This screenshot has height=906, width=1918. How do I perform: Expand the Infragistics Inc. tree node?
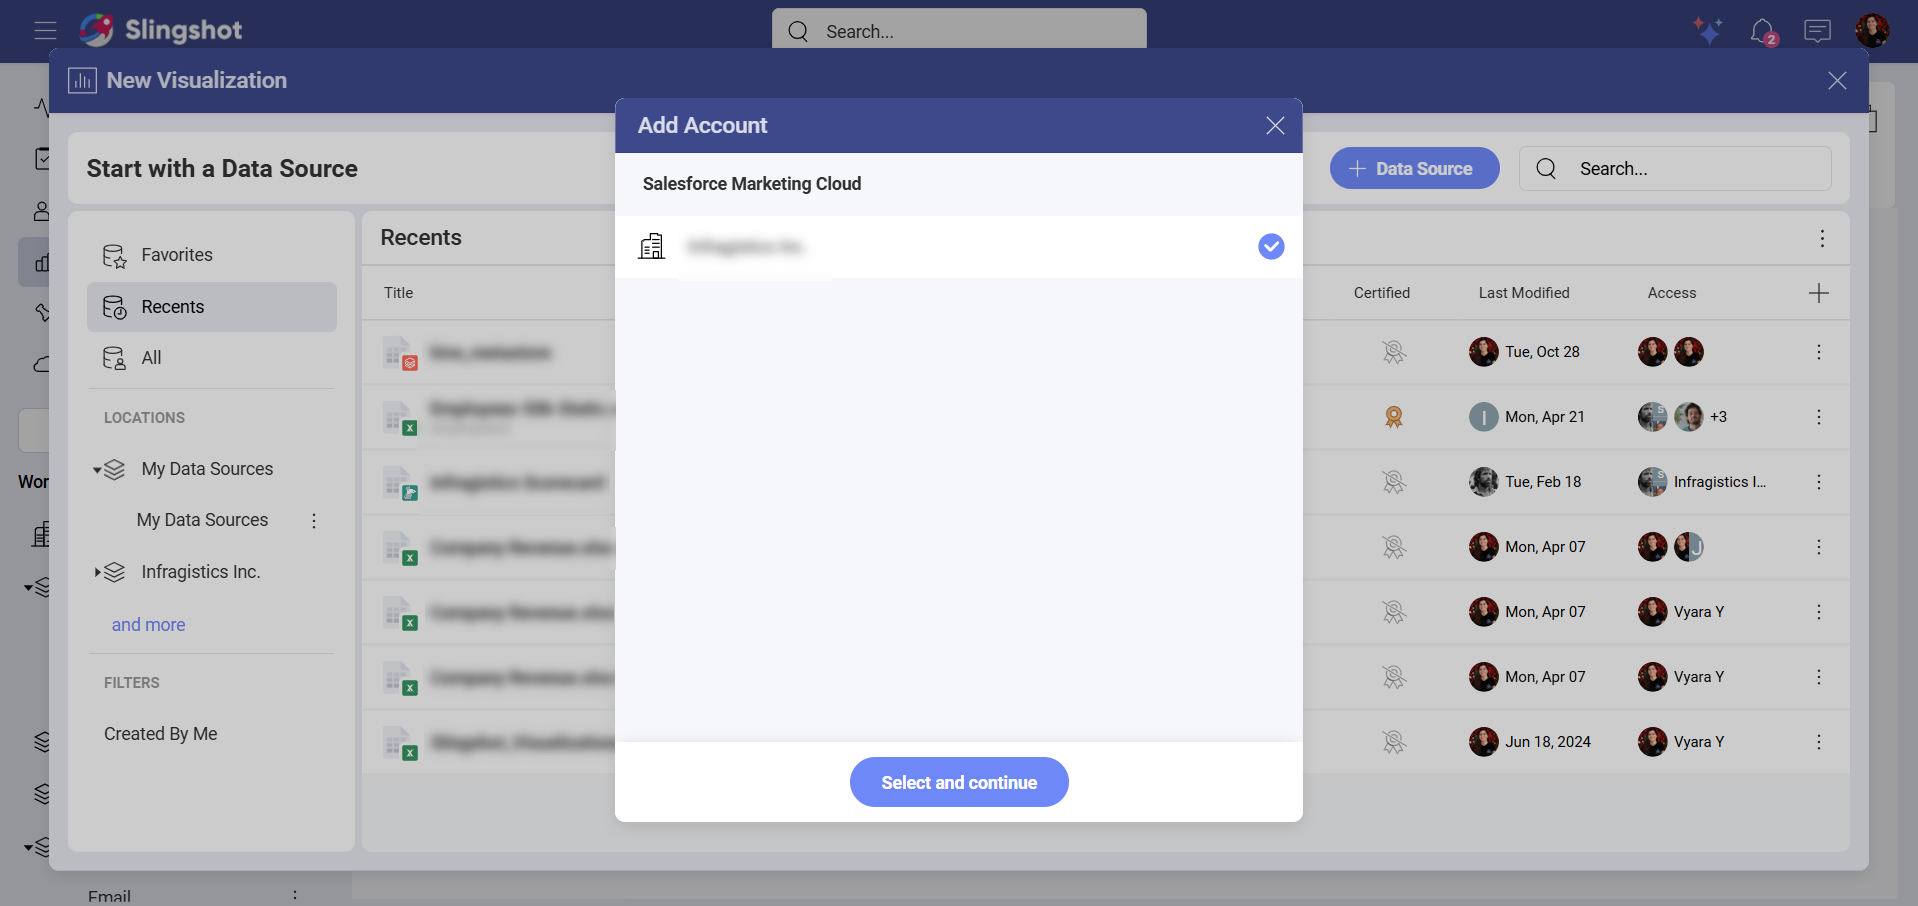click(97, 572)
